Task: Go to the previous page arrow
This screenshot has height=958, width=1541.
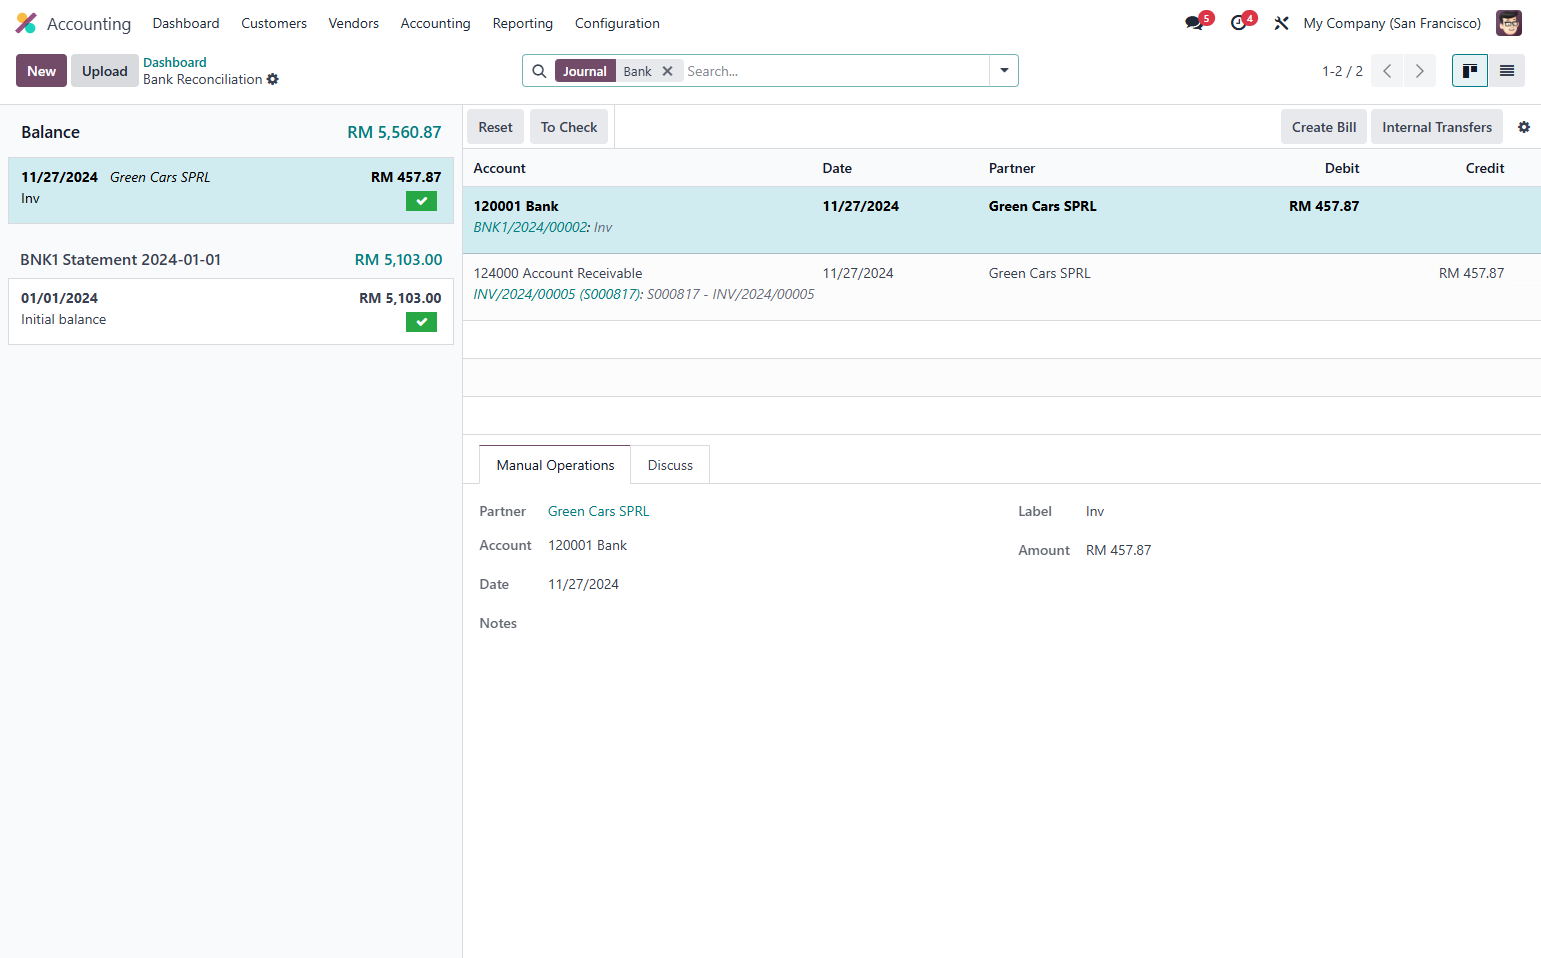Action: pyautogui.click(x=1387, y=71)
